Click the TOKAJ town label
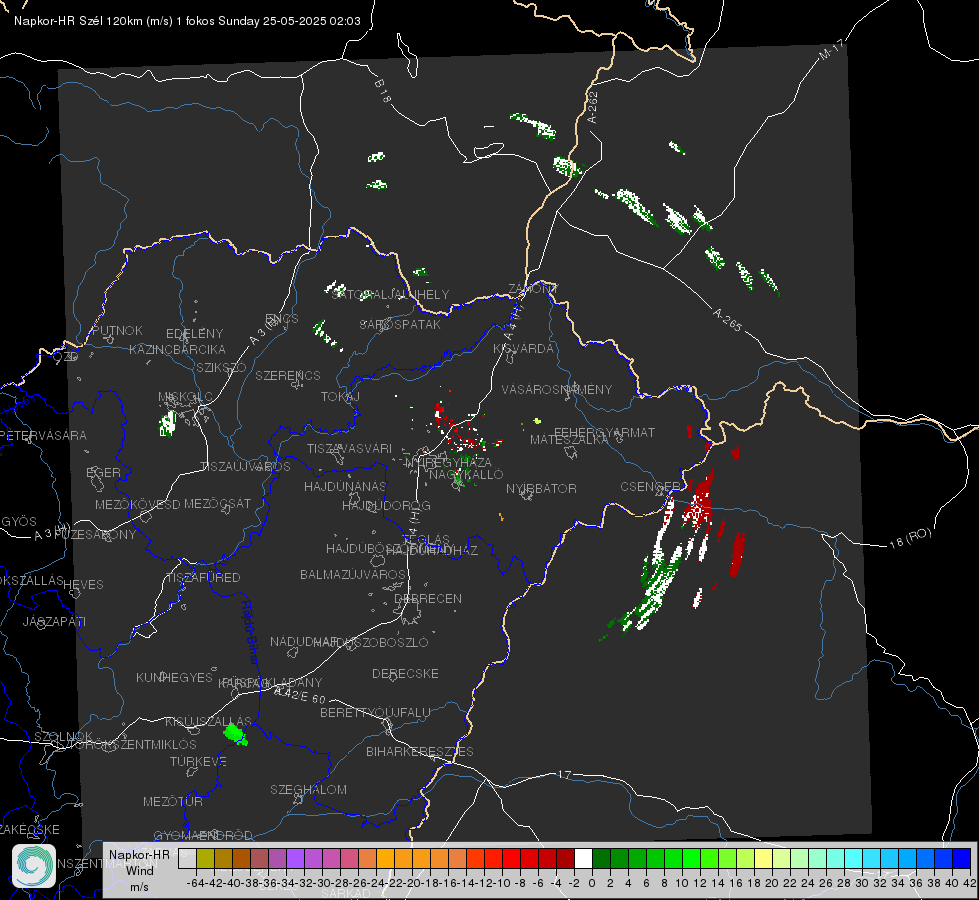 340,397
